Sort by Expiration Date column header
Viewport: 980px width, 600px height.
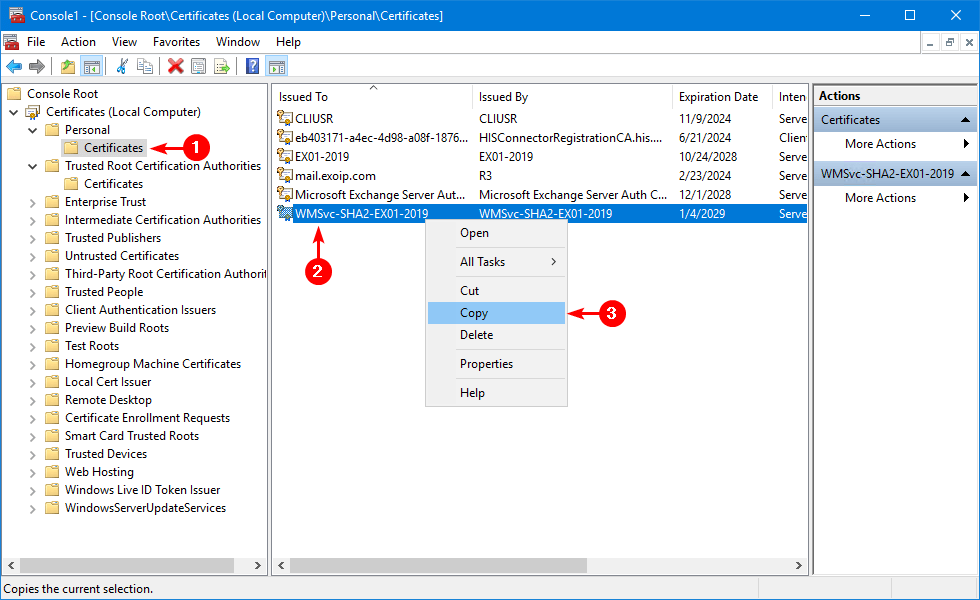click(720, 97)
